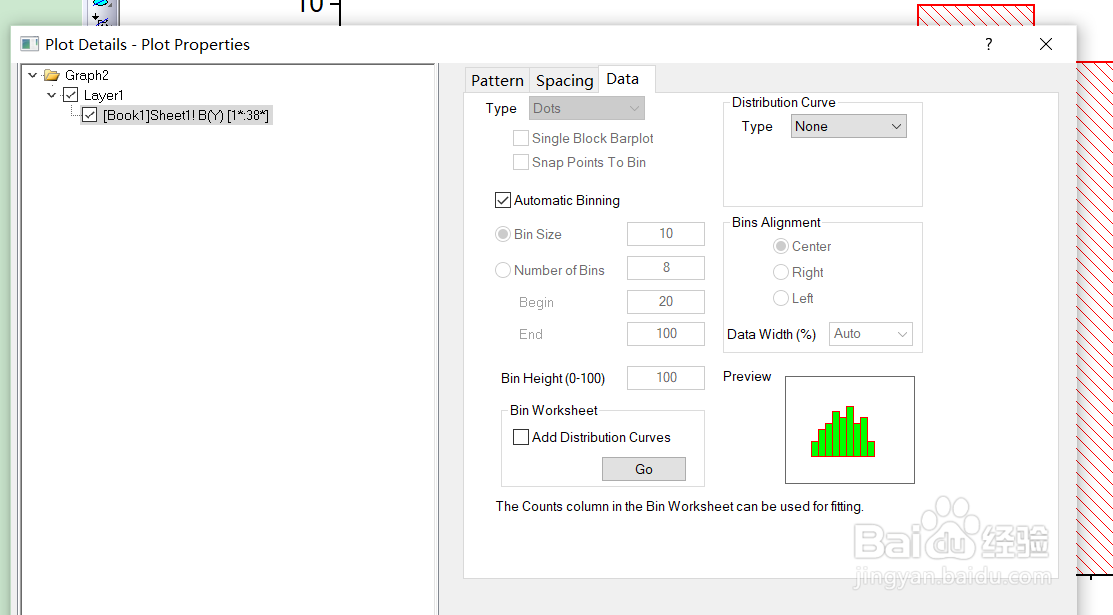Uncheck Automatic Binning
This screenshot has width=1113, height=615.
pos(503,200)
